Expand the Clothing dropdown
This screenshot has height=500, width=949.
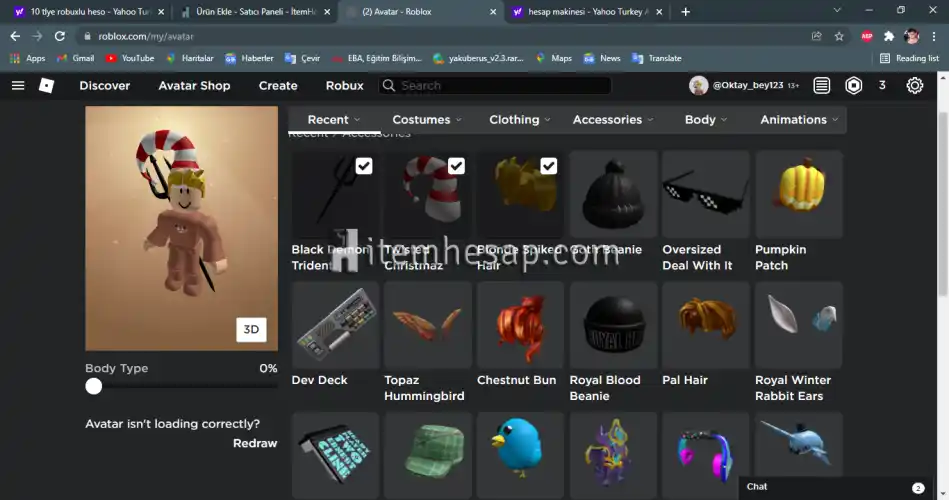point(519,120)
